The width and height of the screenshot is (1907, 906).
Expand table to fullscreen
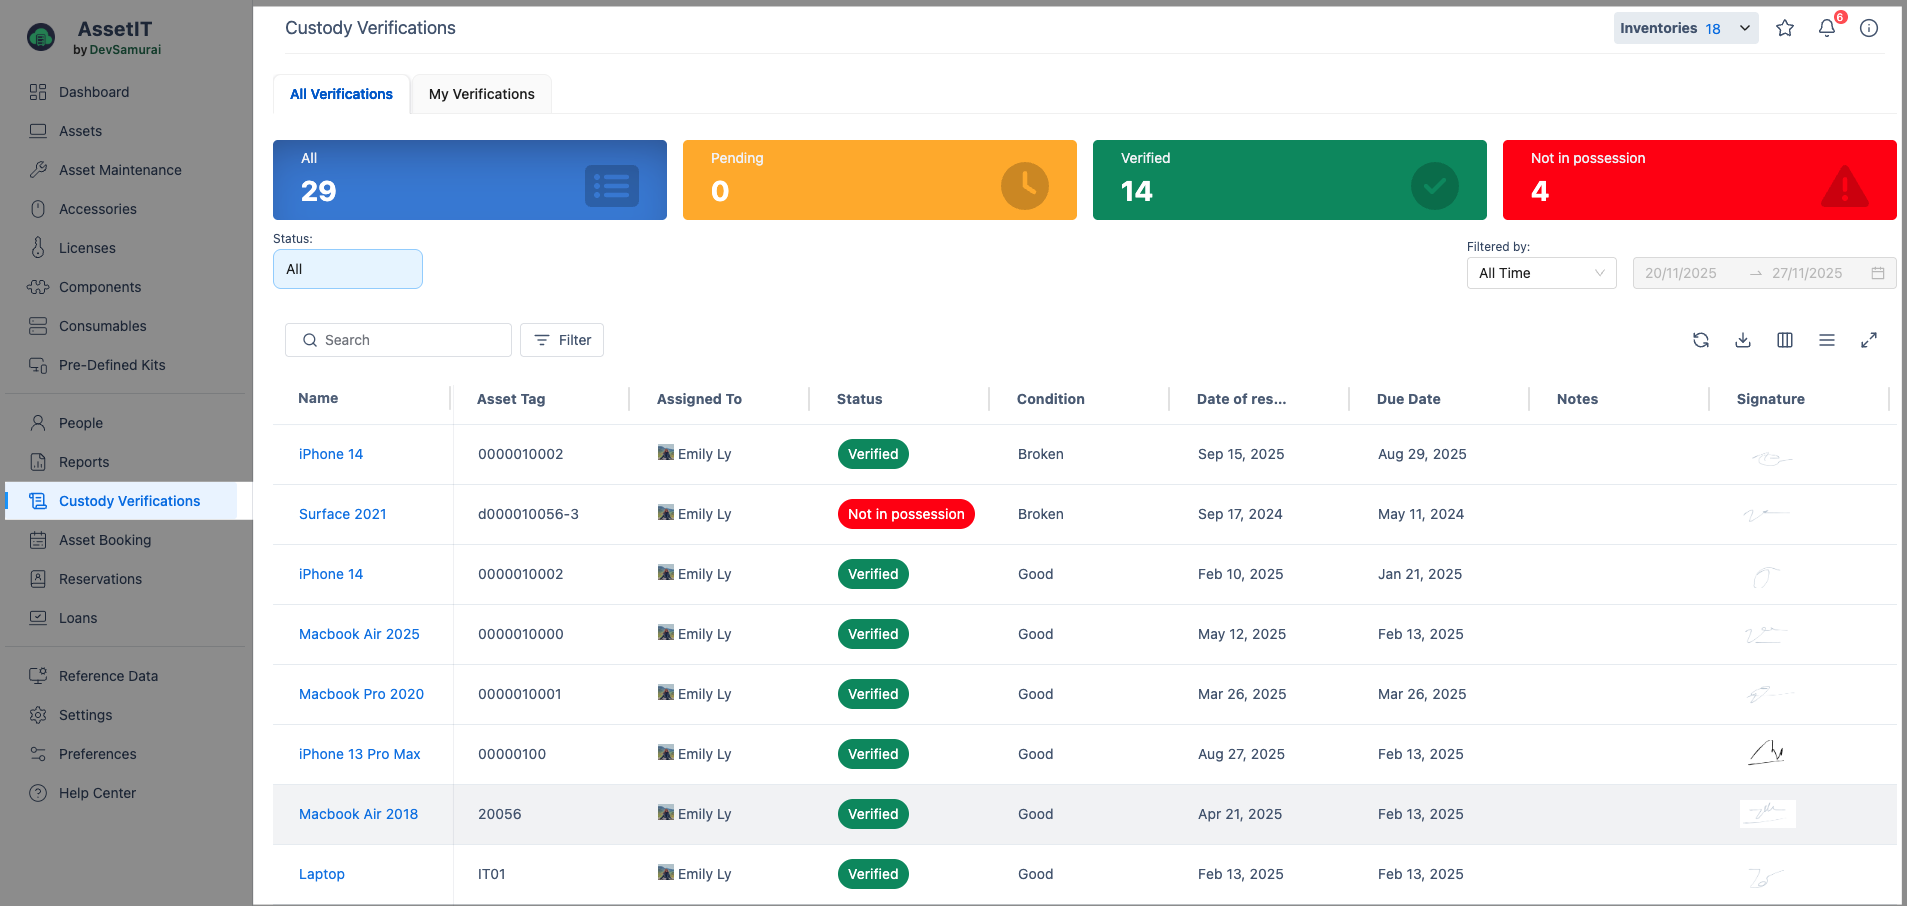pos(1868,340)
